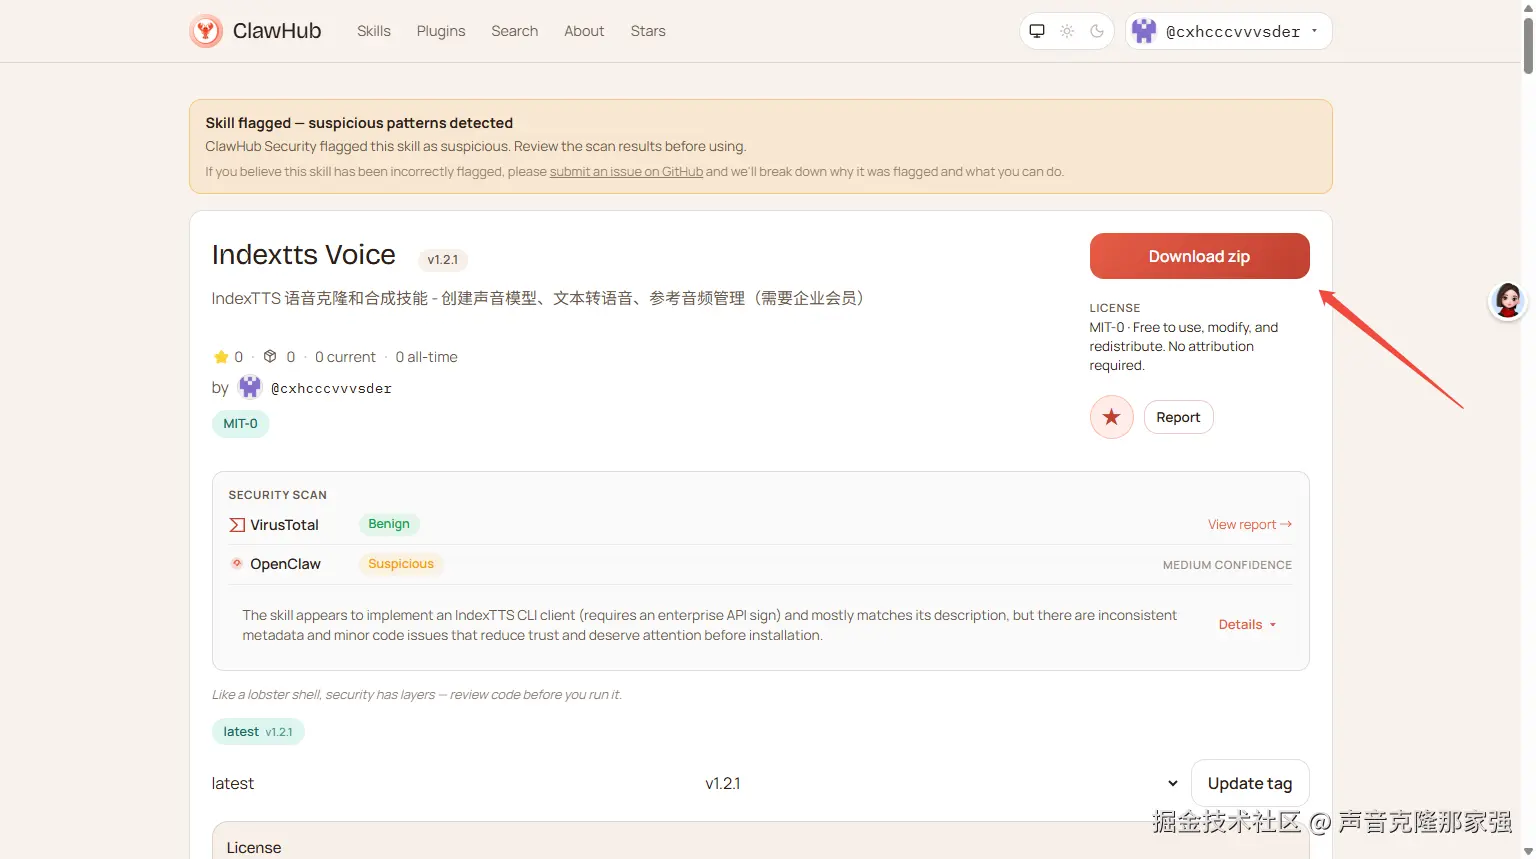Click the VirusTotal logo icon
The height and width of the screenshot is (859, 1536).
[237, 525]
